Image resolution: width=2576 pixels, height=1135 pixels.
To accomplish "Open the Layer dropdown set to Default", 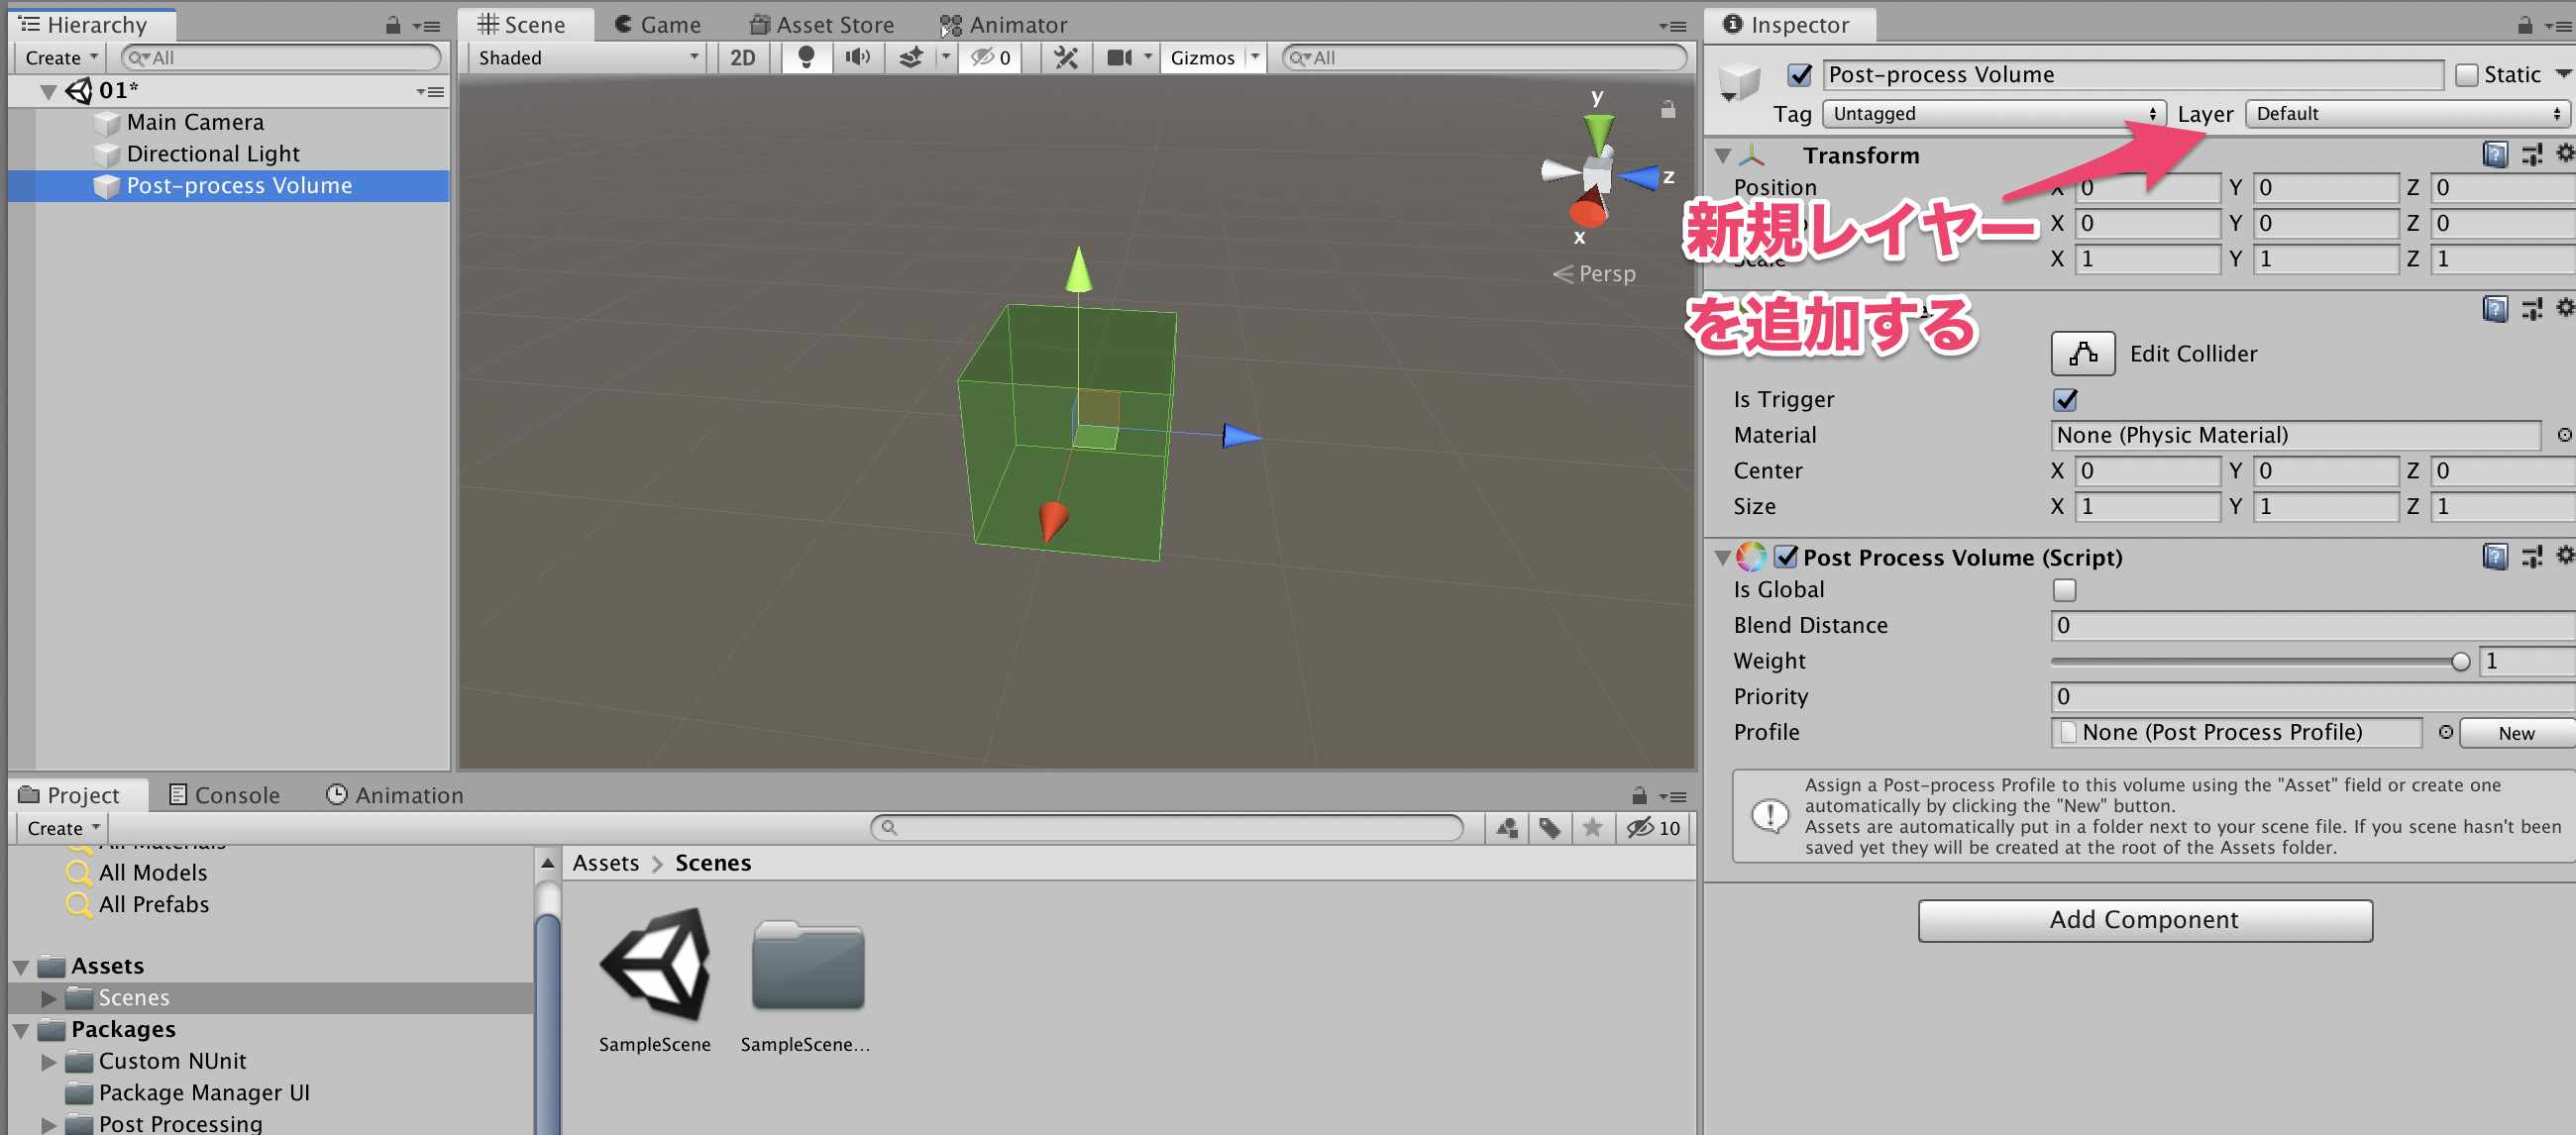I will pyautogui.click(x=2406, y=114).
